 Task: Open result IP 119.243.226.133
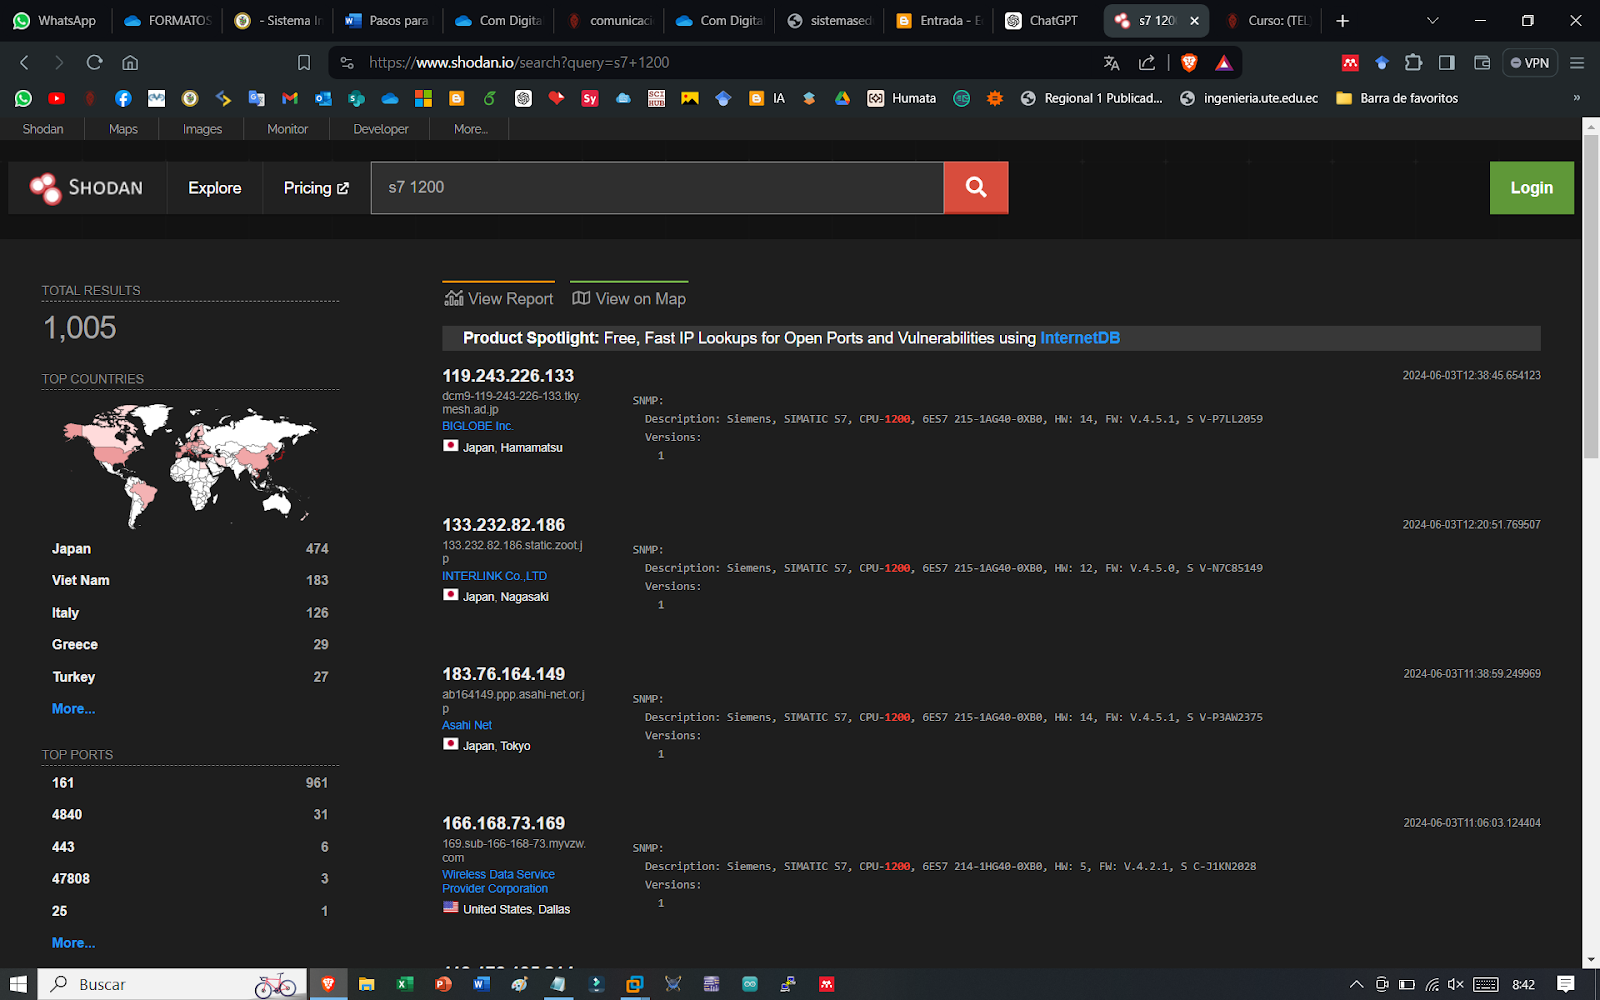click(x=508, y=376)
